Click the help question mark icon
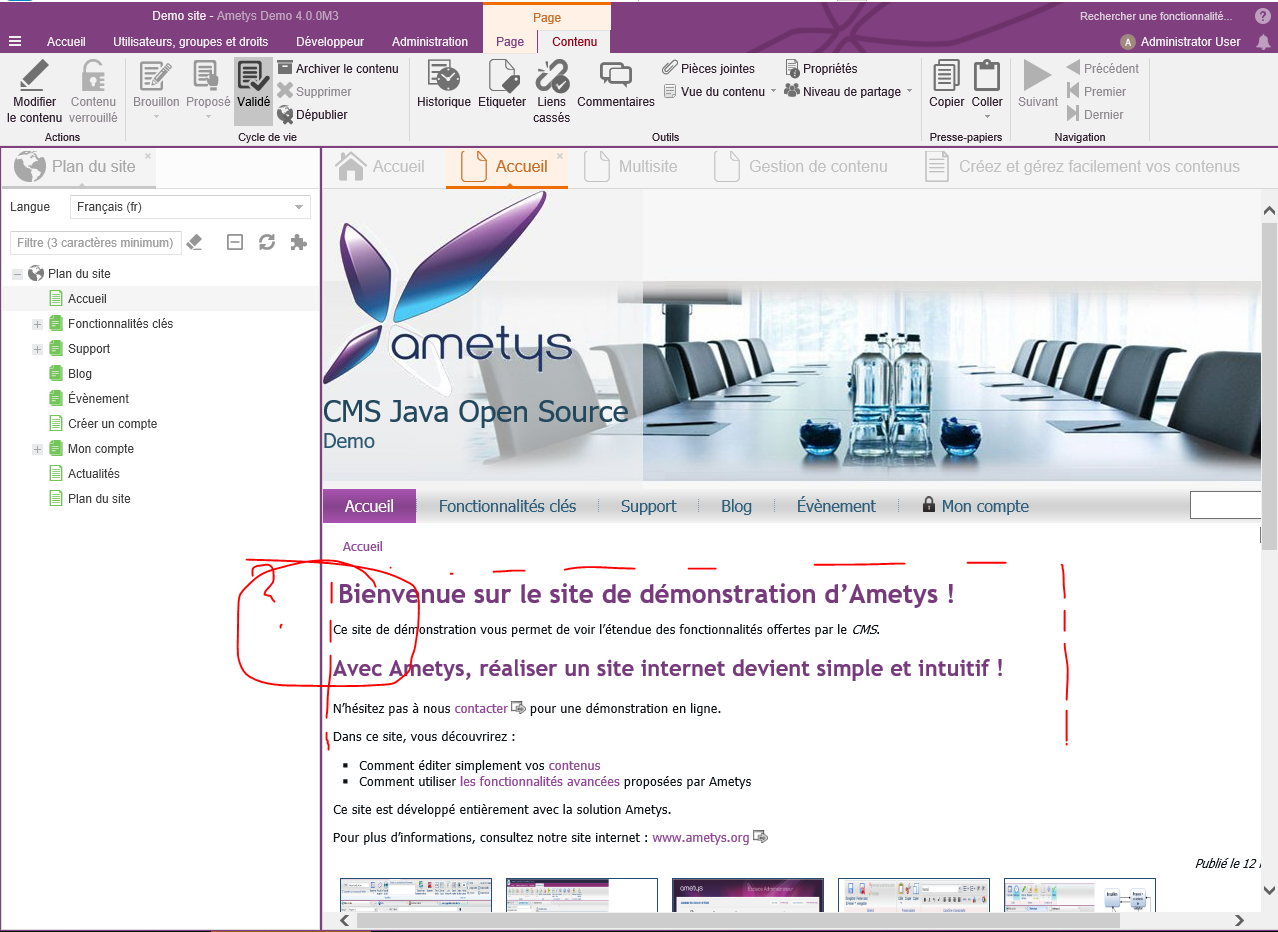Viewport: 1278px width, 932px height. 1263,16
